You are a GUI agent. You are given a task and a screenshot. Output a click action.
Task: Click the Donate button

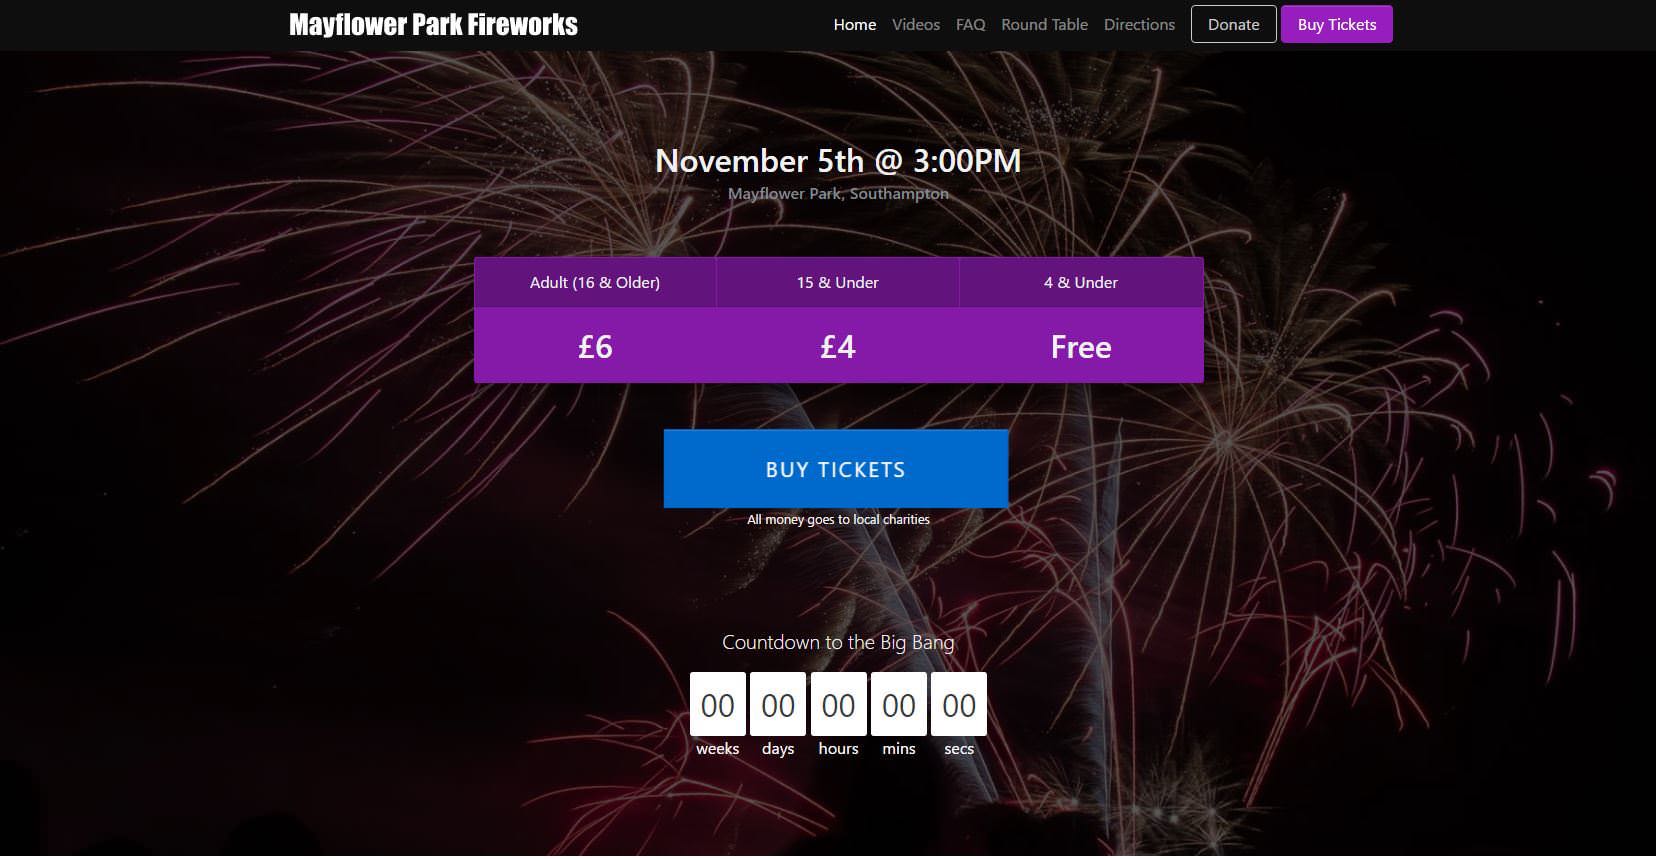pos(1233,24)
